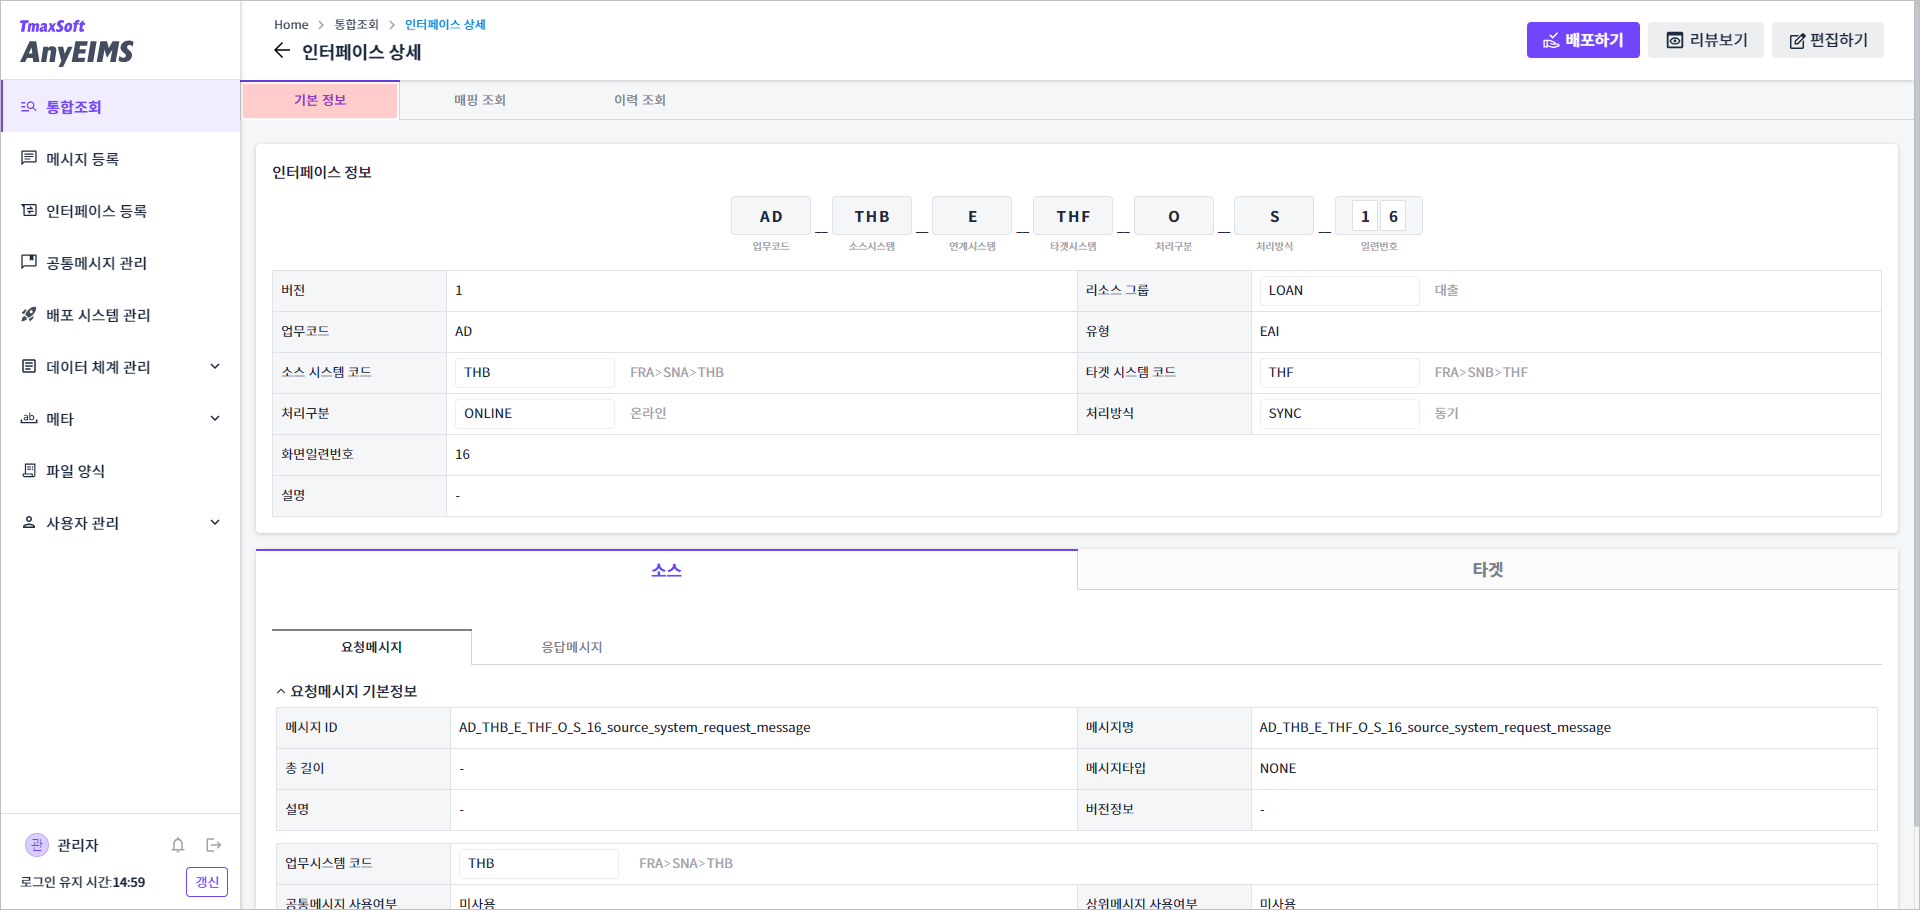Click the 업무시스템 코드 THB field

(538, 863)
